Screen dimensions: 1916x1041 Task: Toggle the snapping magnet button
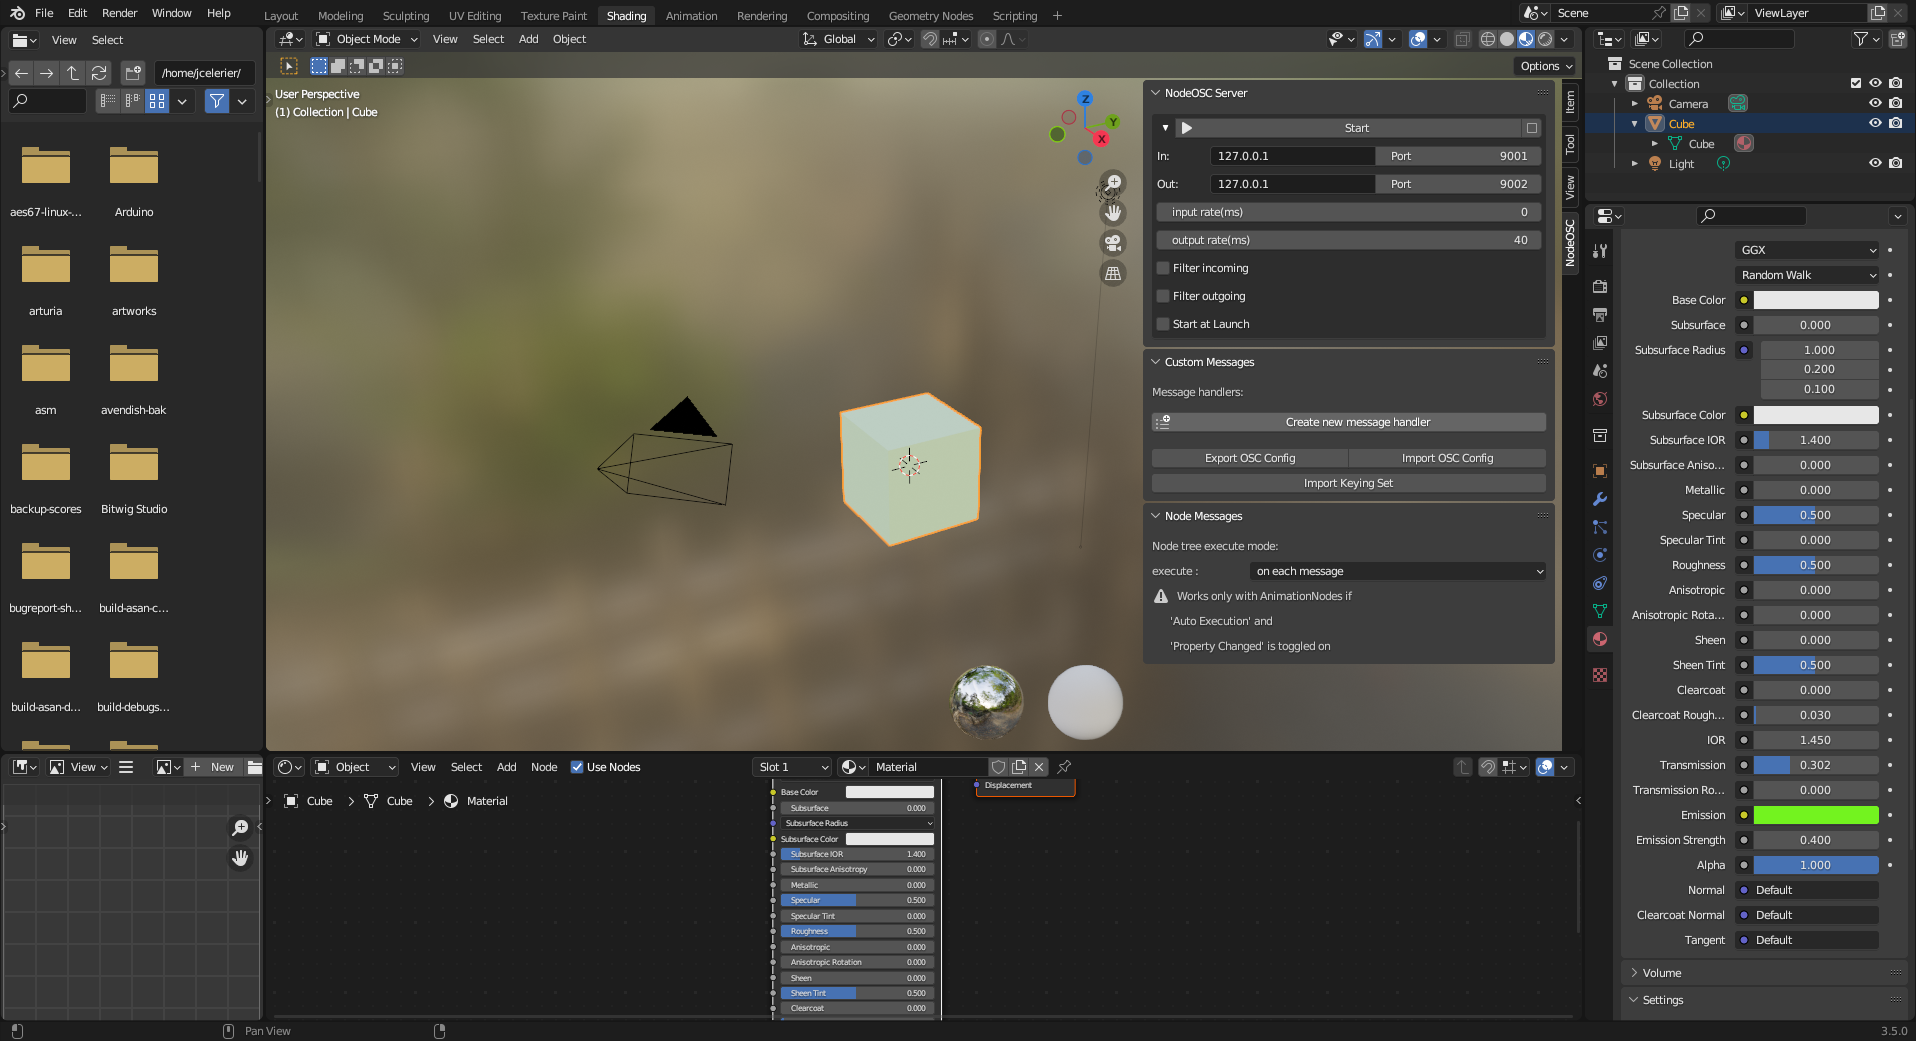(x=930, y=39)
